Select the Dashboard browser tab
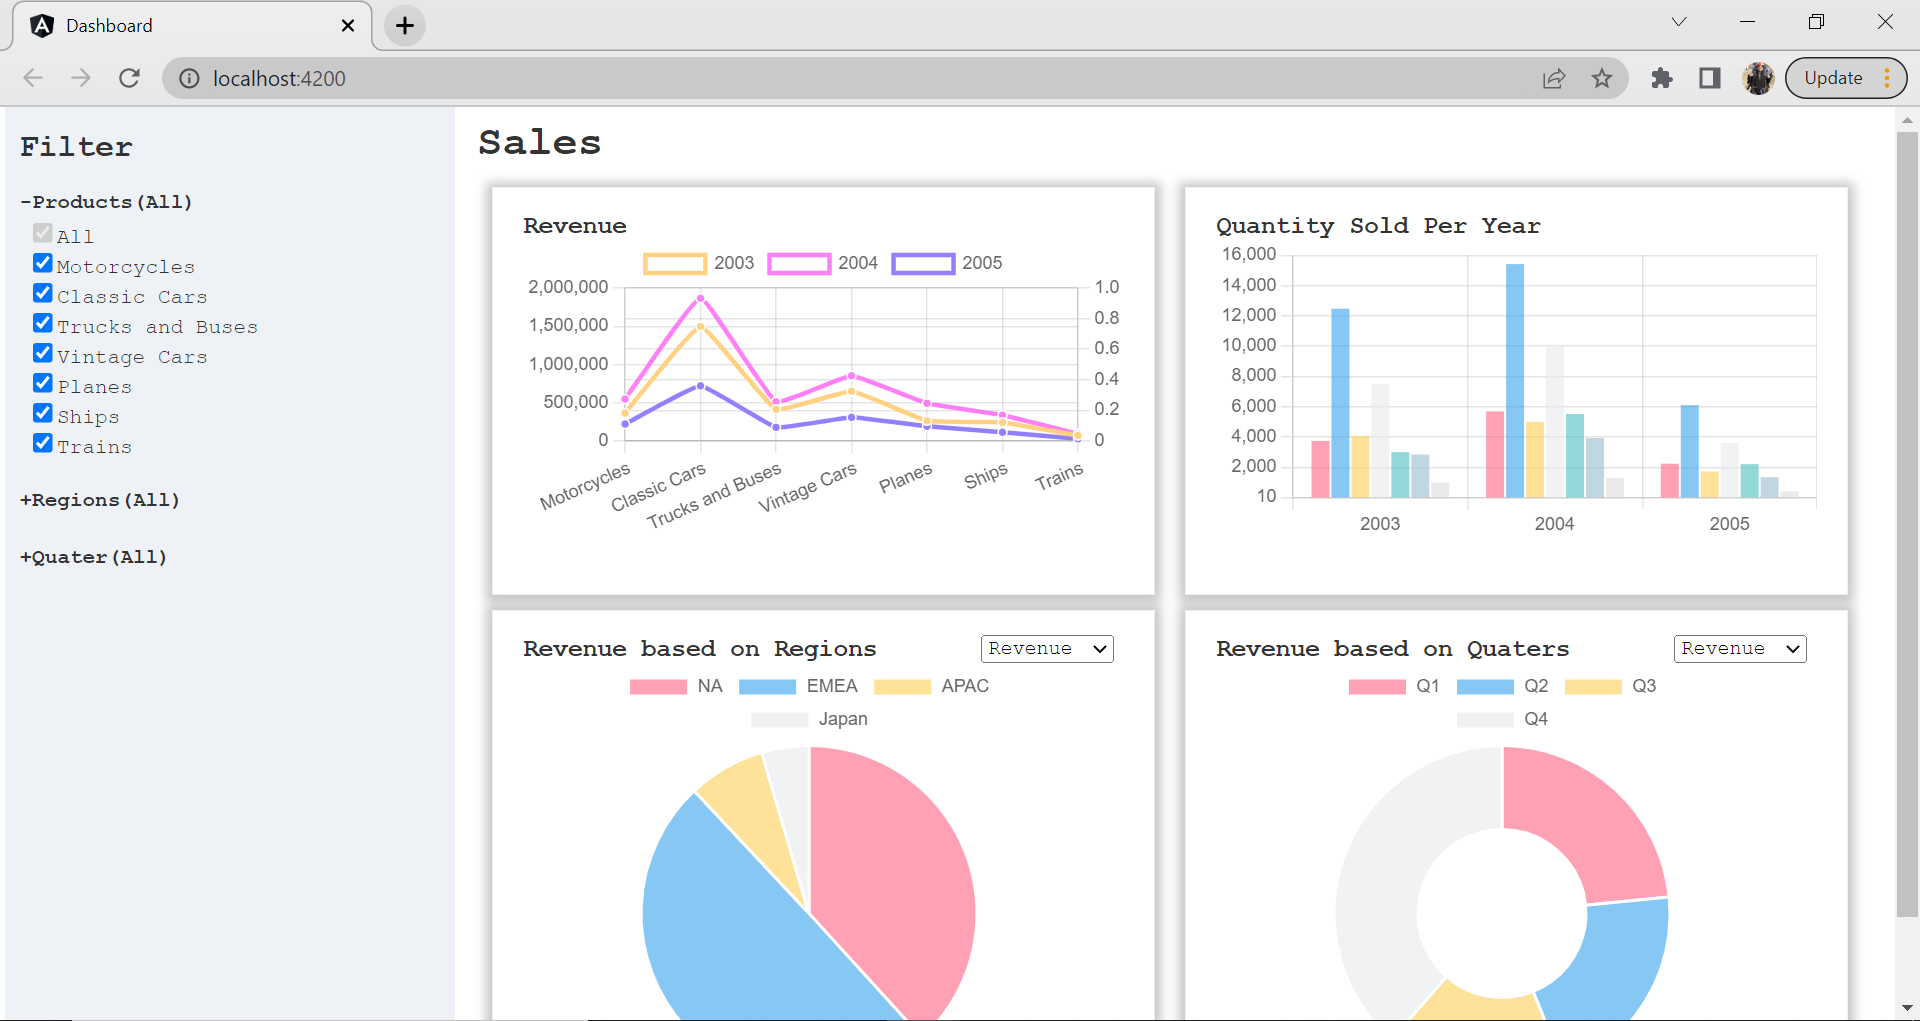This screenshot has width=1920, height=1021. point(192,26)
